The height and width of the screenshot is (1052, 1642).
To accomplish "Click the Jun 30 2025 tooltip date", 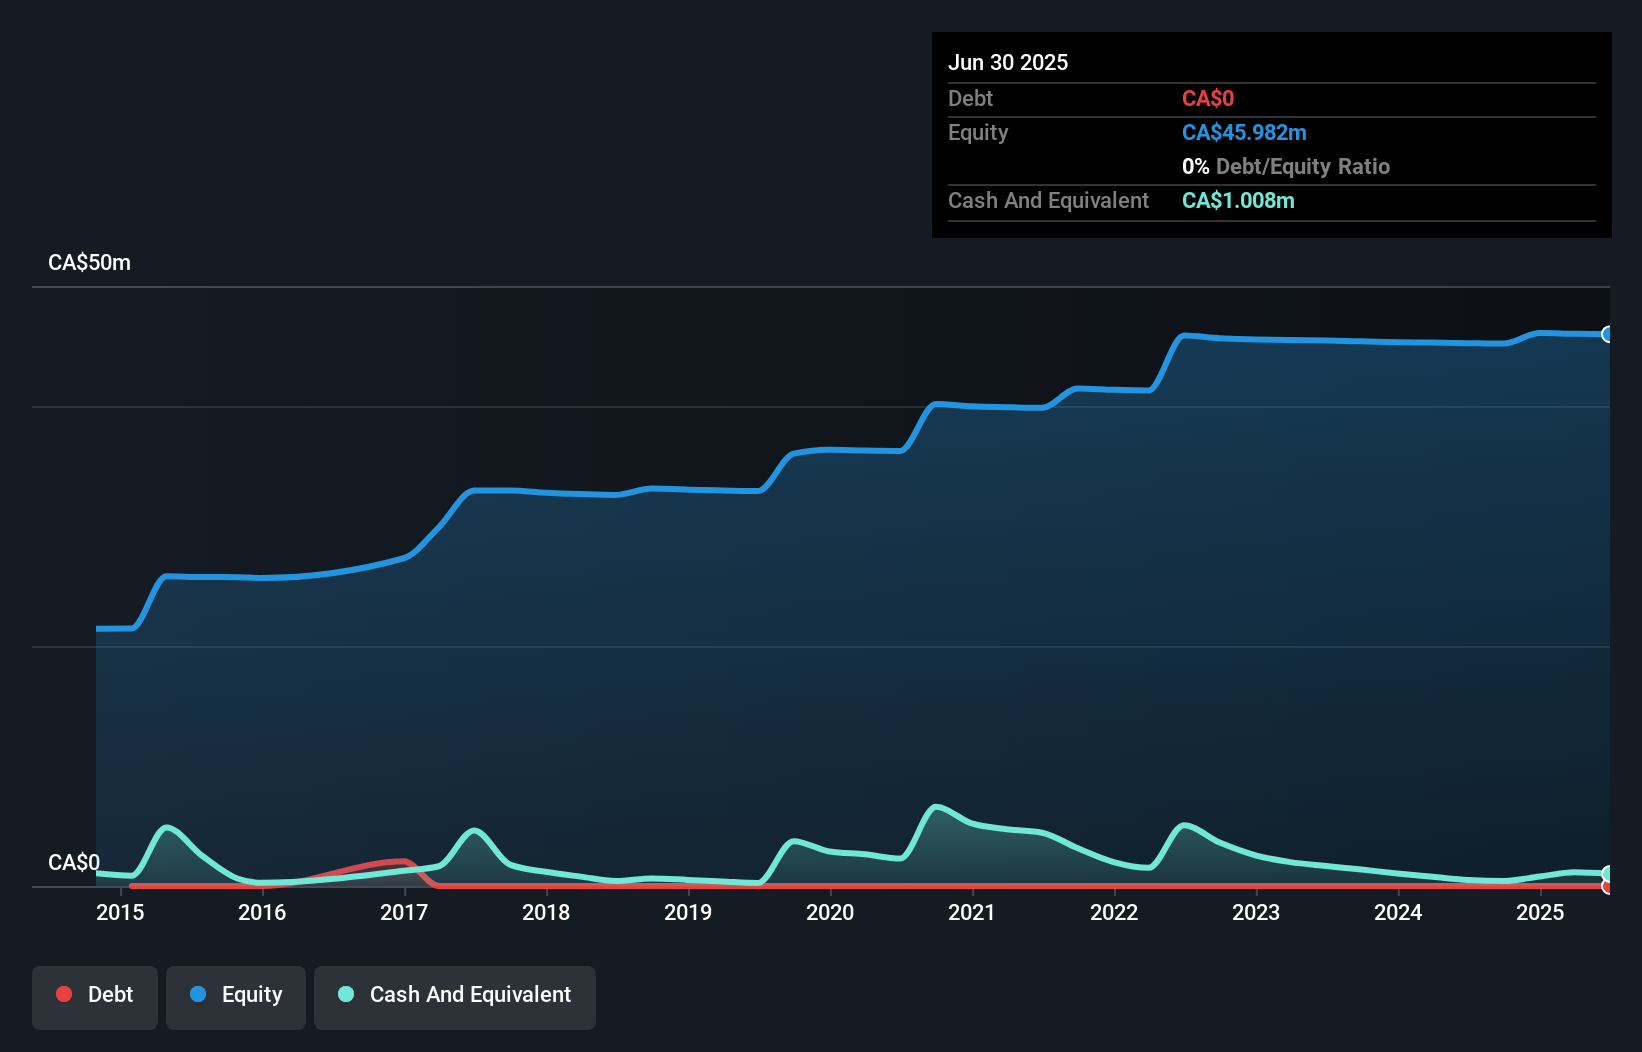I will click(x=1008, y=63).
